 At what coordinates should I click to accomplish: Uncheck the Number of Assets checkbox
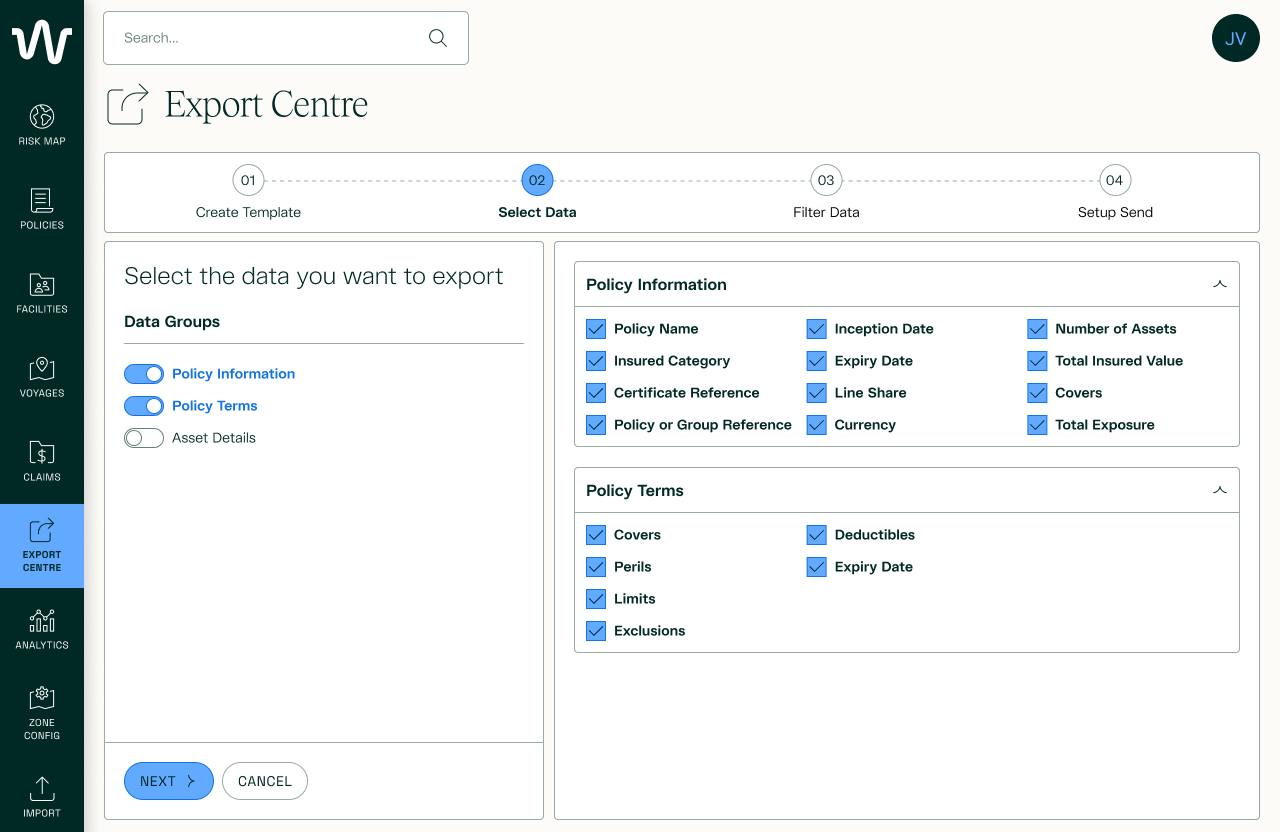pos(1037,329)
